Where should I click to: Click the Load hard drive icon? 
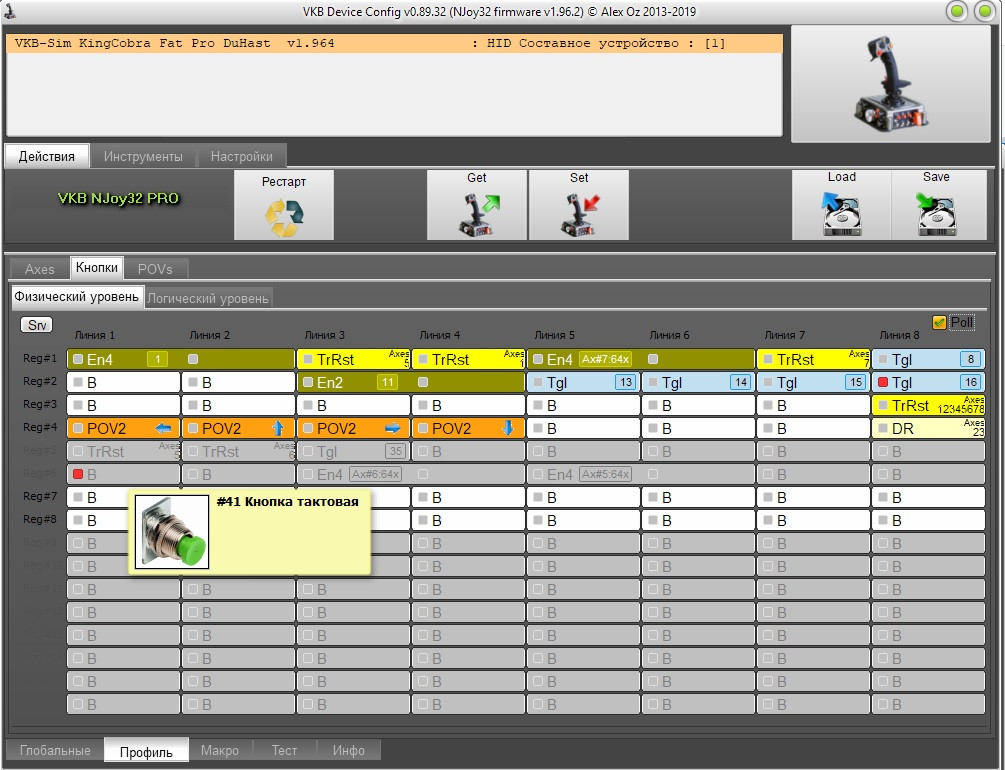tap(842, 205)
